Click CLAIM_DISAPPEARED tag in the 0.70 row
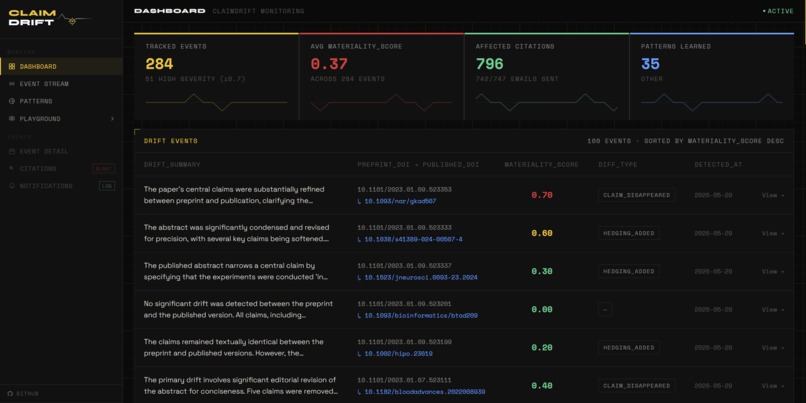This screenshot has width=806, height=403. tap(636, 195)
